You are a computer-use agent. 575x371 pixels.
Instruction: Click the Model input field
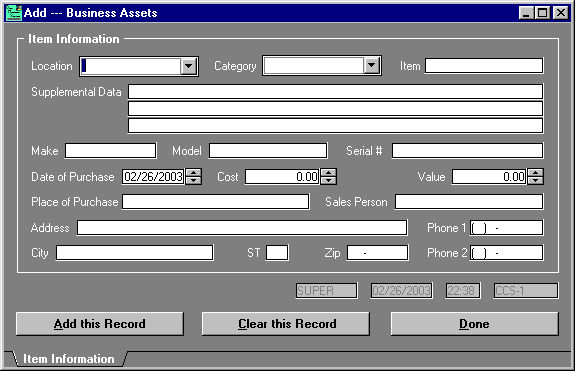pos(268,151)
